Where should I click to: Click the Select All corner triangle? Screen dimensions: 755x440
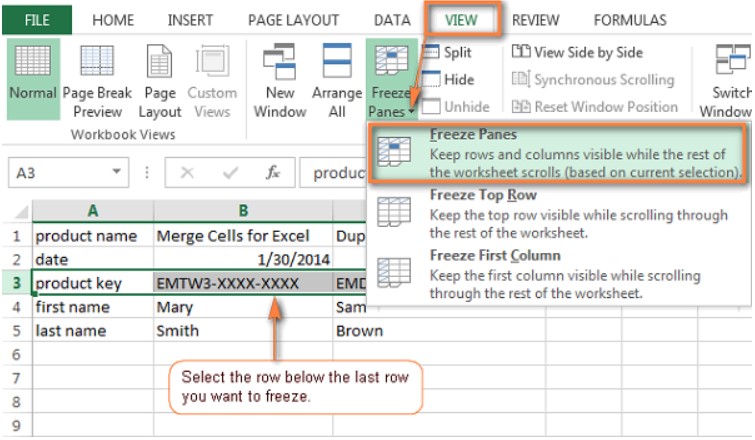[20, 211]
